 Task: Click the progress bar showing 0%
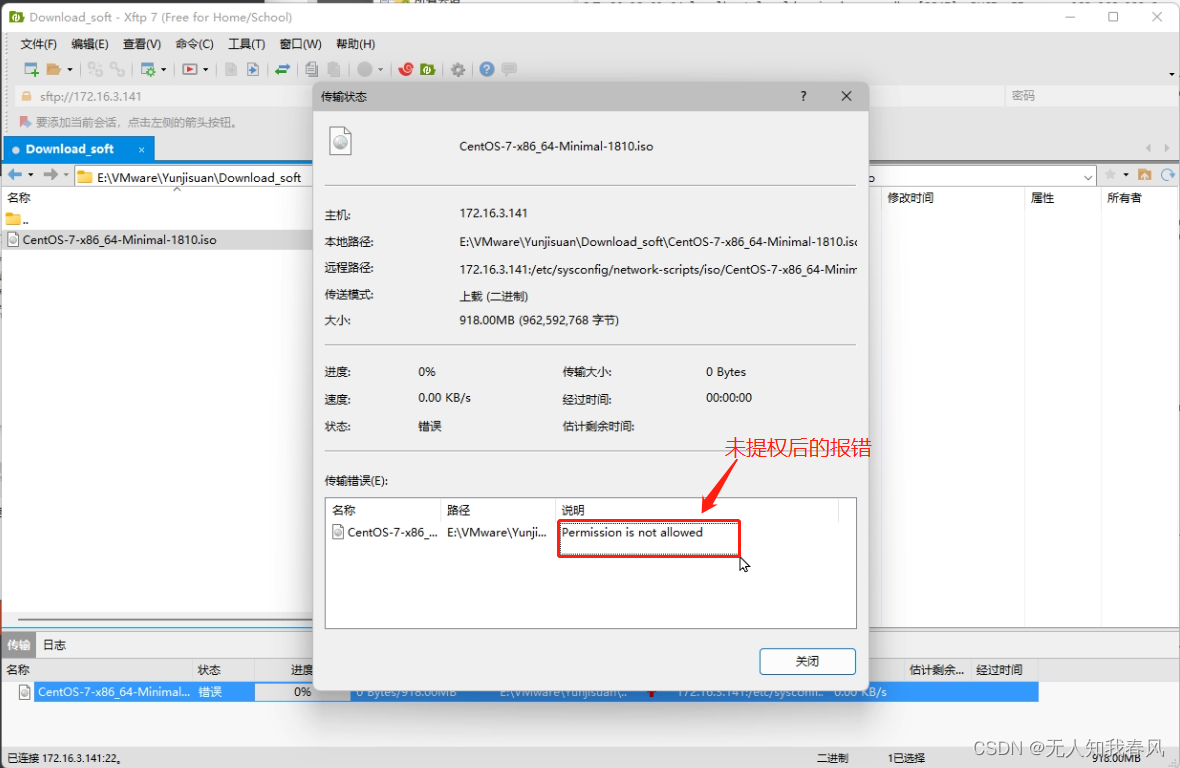tap(300, 691)
